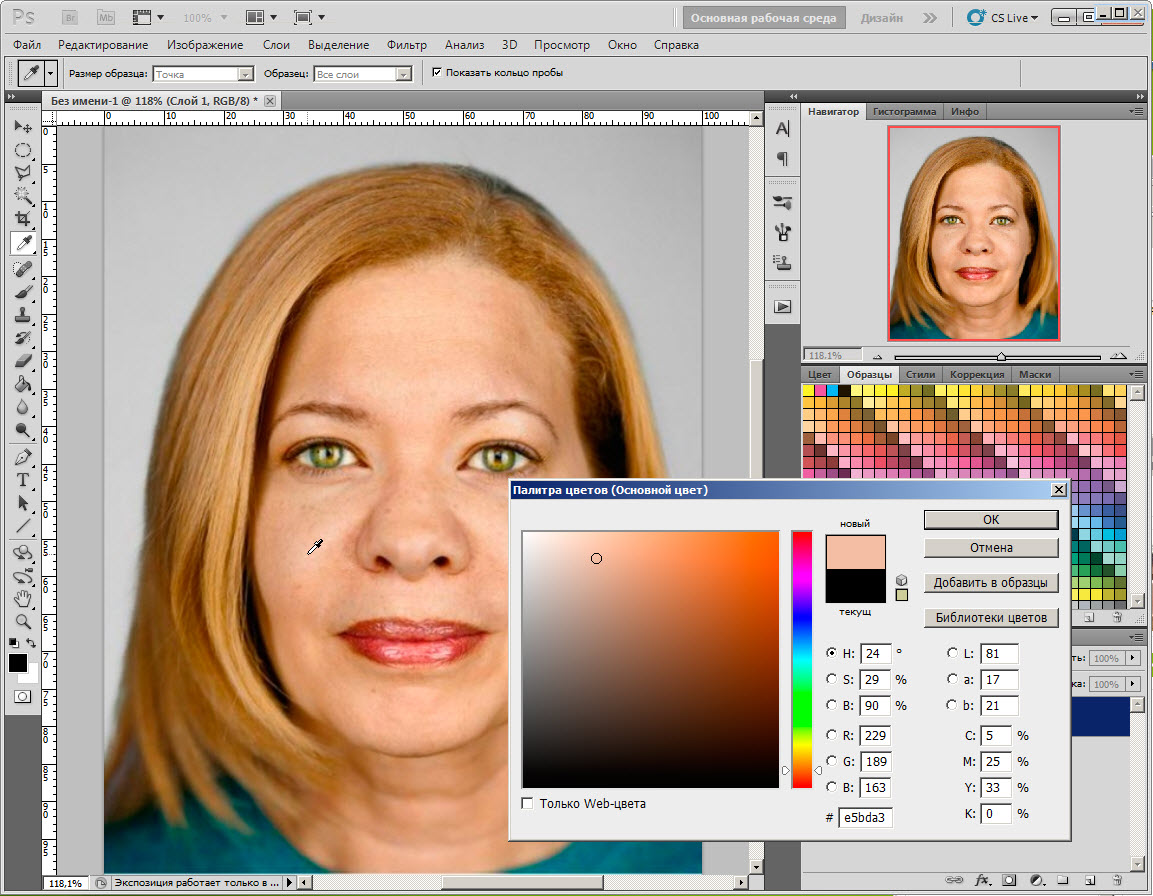
Task: Select the Zoom tool in toolbox
Action: point(23,622)
